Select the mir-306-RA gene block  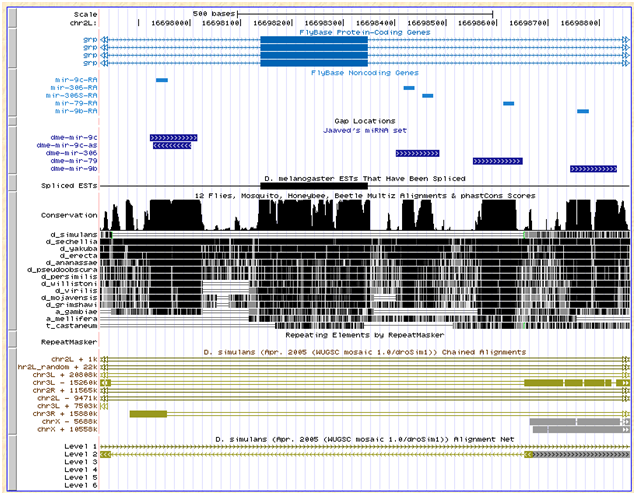click(x=408, y=87)
